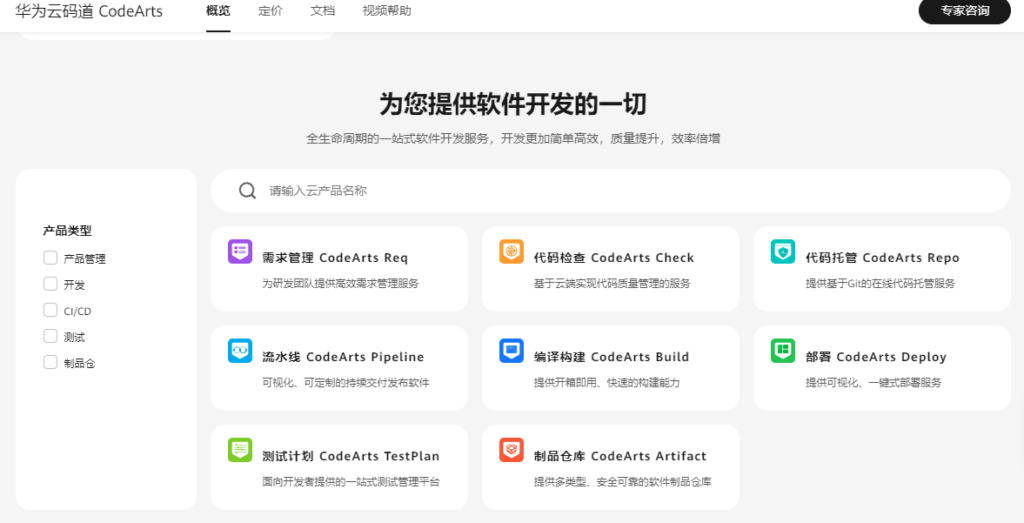The width and height of the screenshot is (1024, 523).
Task: Focus the 请输入云产品名称 search field
Action: point(611,191)
